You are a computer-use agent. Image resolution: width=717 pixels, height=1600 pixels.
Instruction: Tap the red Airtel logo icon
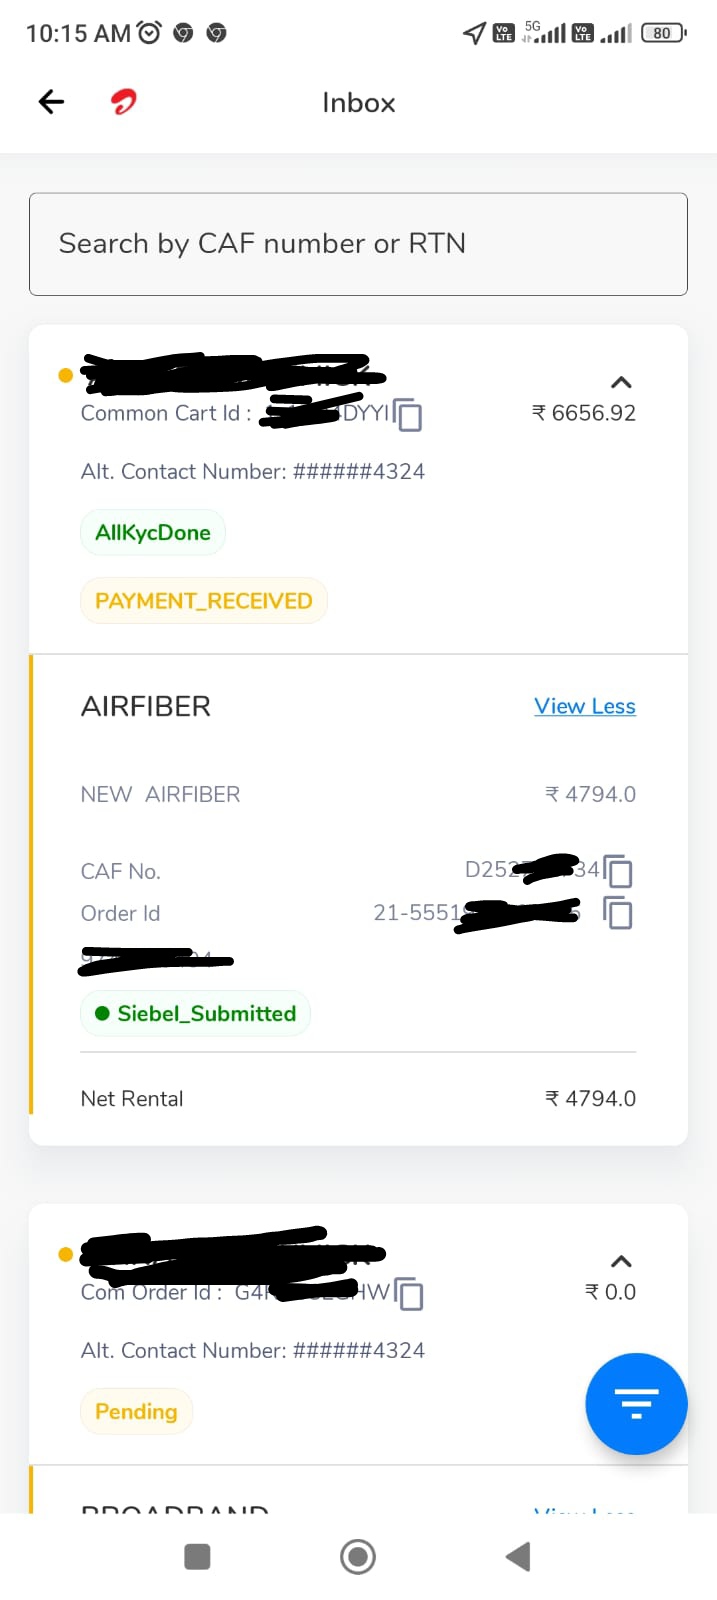[x=124, y=102]
